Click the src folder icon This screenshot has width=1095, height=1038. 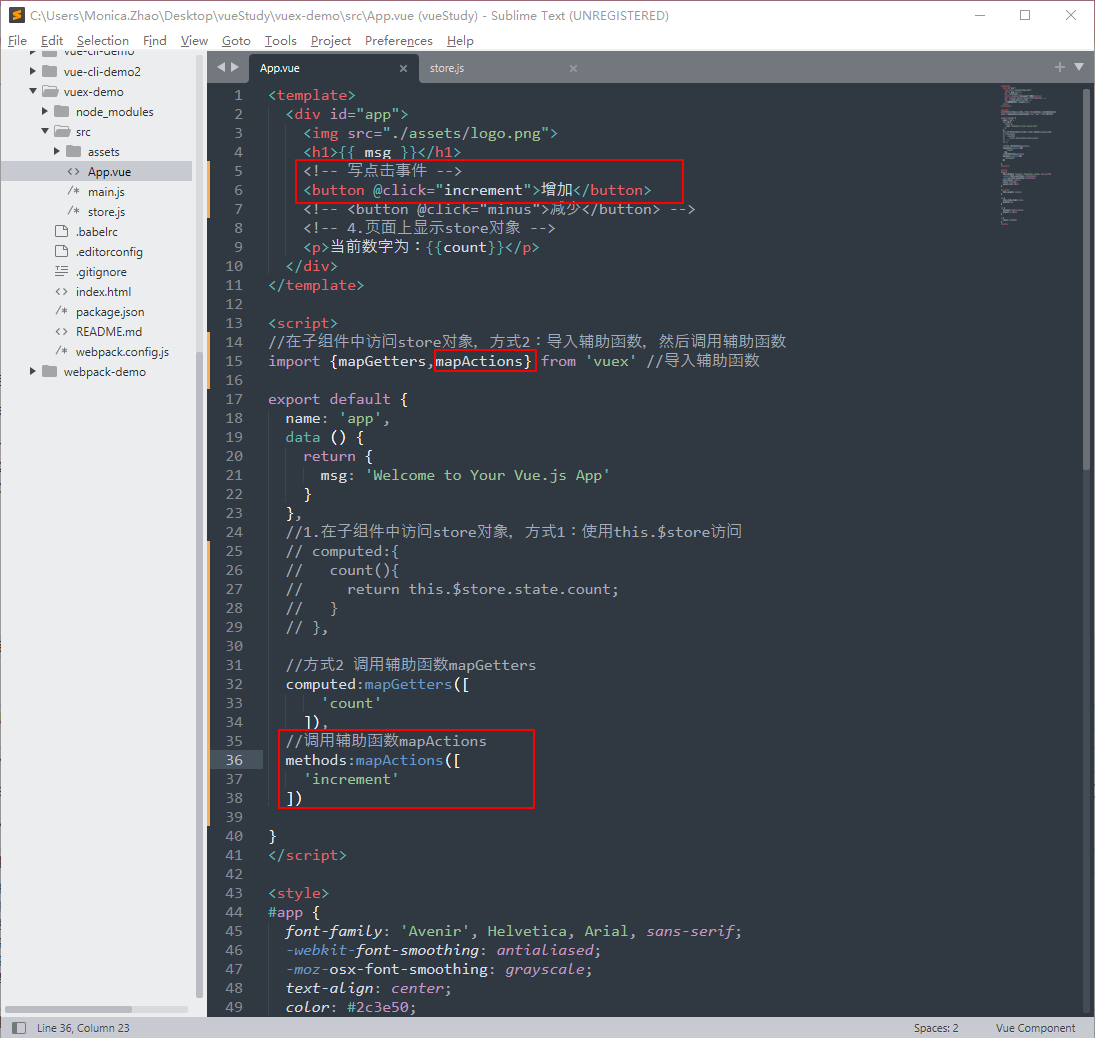coord(62,131)
